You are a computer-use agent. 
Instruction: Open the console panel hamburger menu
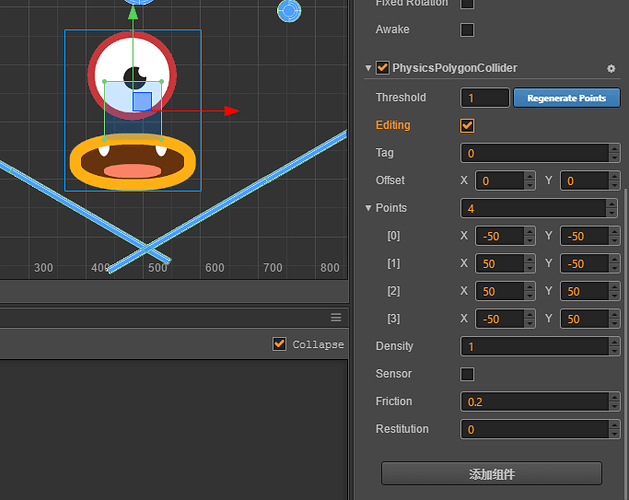(336, 317)
